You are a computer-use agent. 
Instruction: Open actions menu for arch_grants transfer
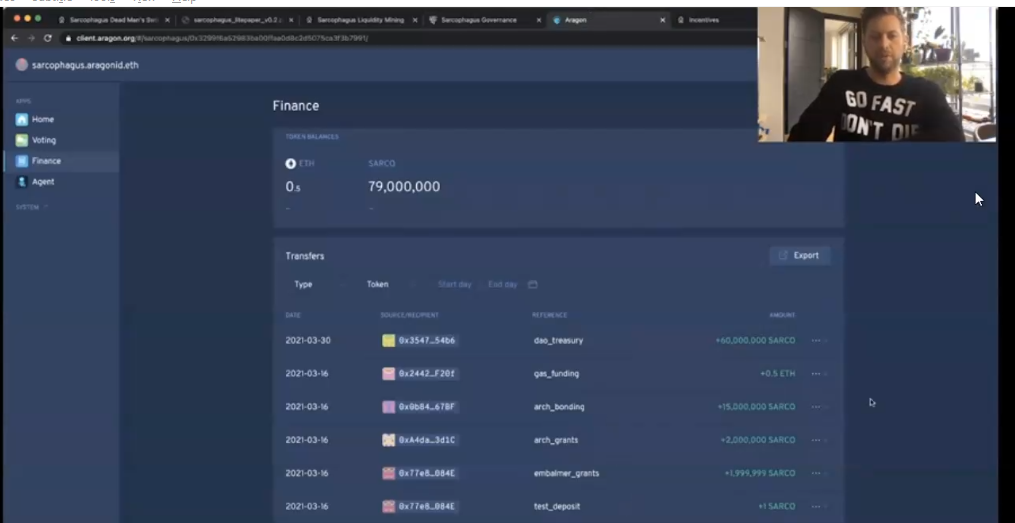tap(816, 440)
